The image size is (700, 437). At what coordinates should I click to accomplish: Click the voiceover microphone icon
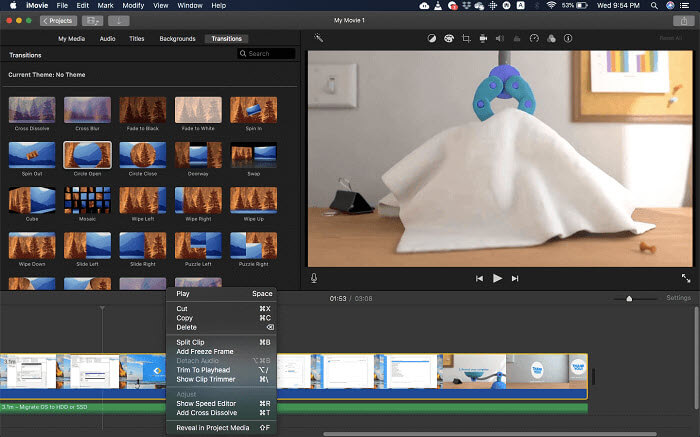pyautogui.click(x=314, y=278)
